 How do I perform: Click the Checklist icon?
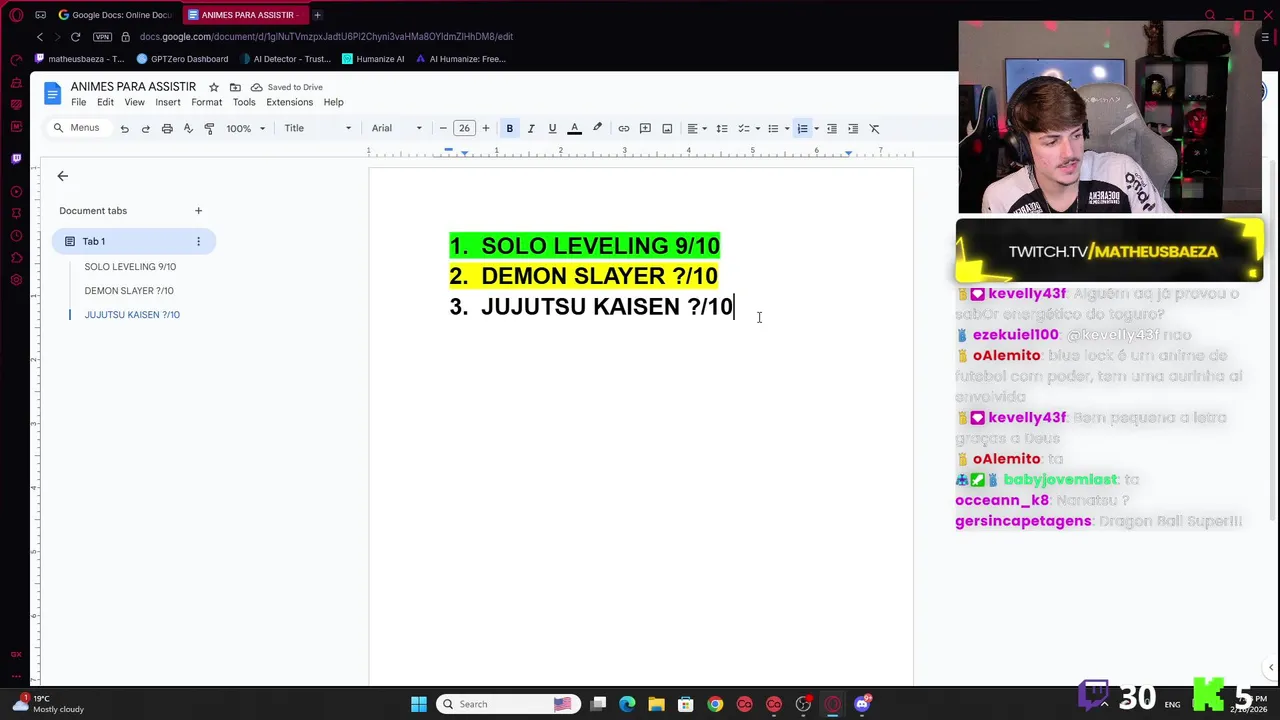point(744,128)
